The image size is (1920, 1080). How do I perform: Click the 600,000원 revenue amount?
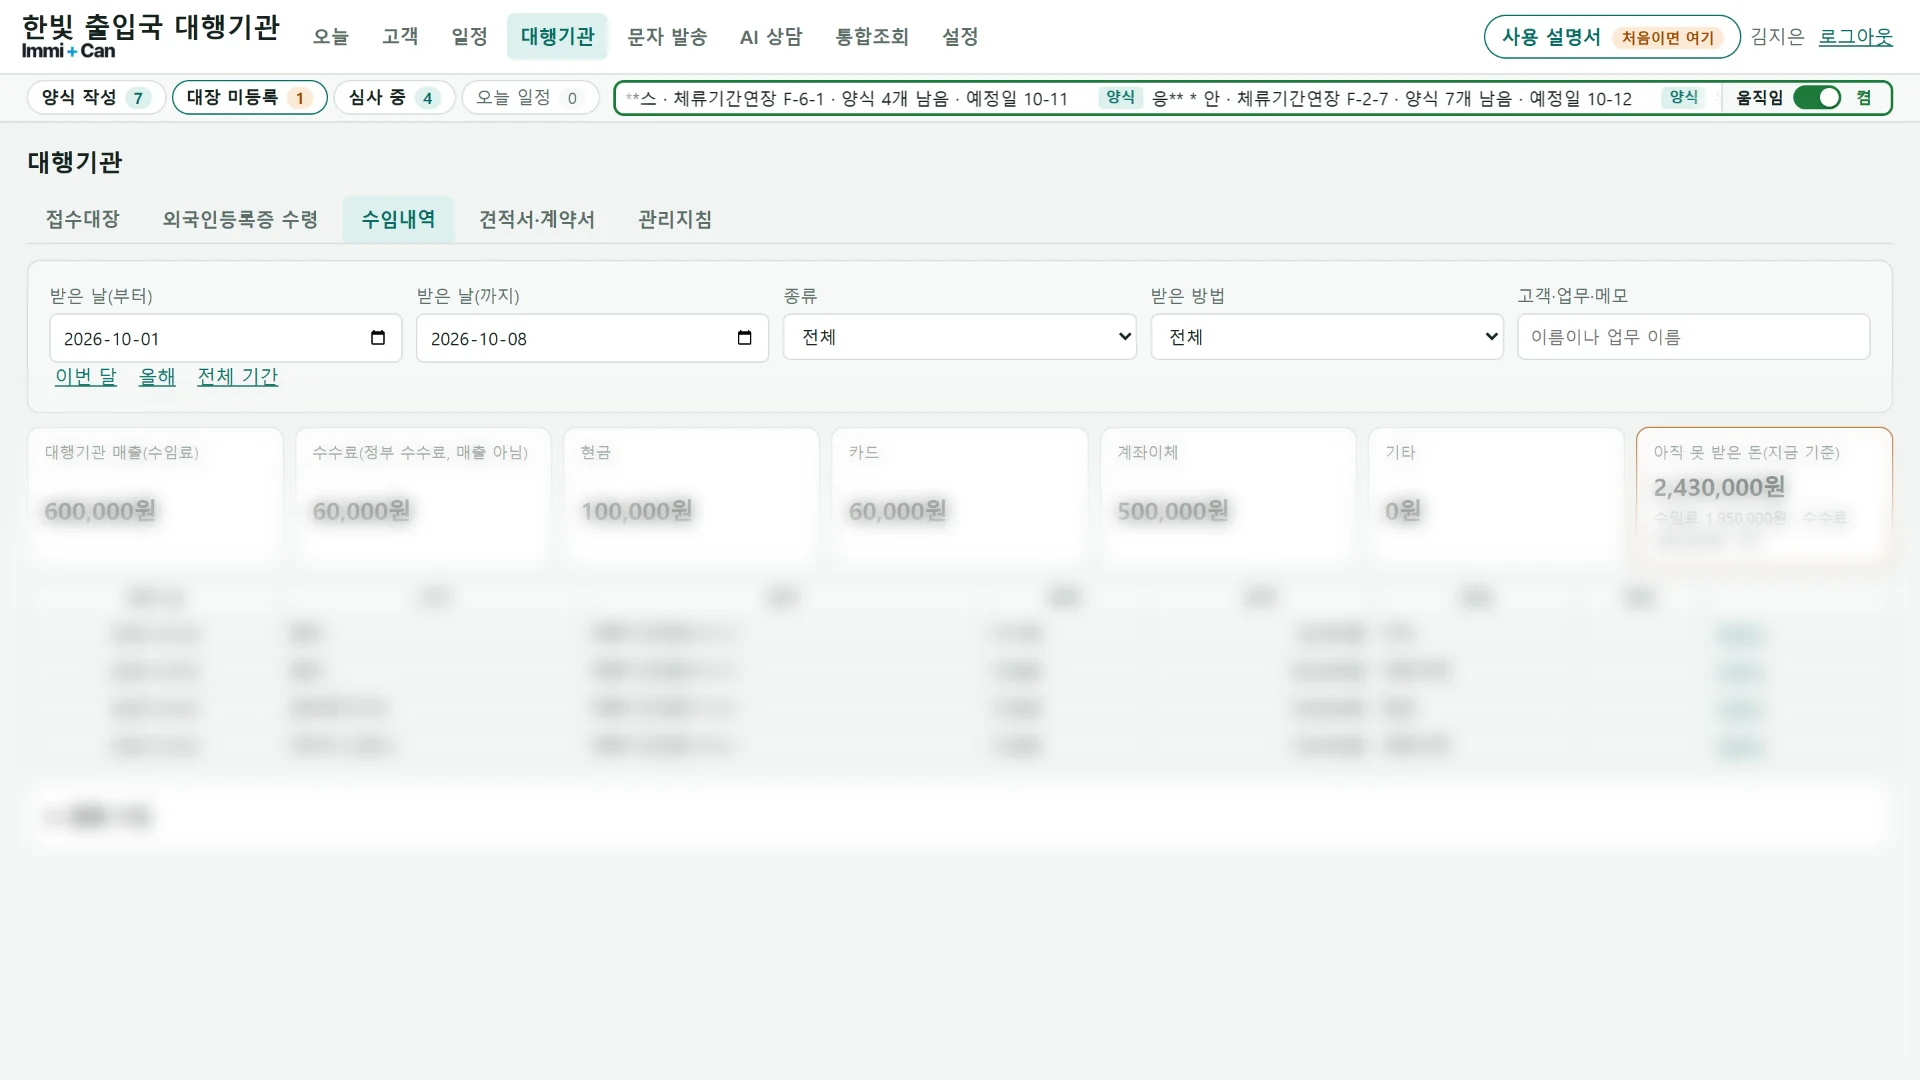tap(100, 511)
